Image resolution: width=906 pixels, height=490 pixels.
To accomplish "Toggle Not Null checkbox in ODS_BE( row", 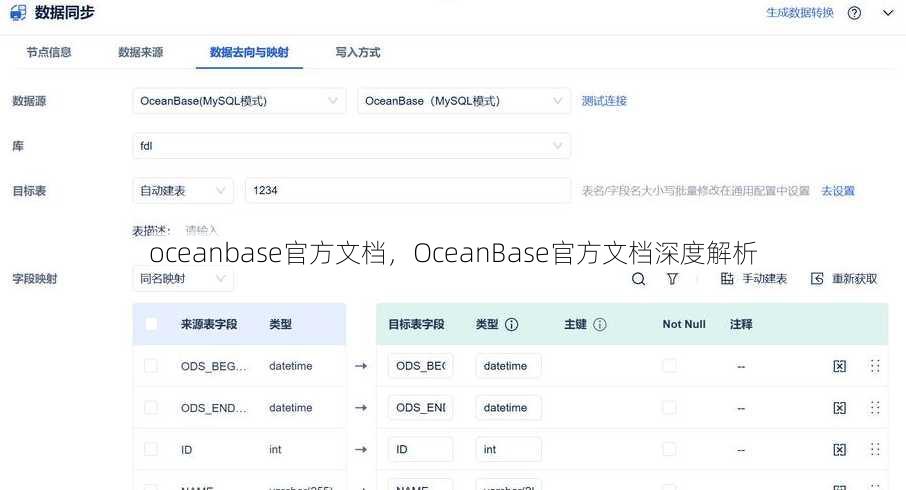I will coord(670,365).
